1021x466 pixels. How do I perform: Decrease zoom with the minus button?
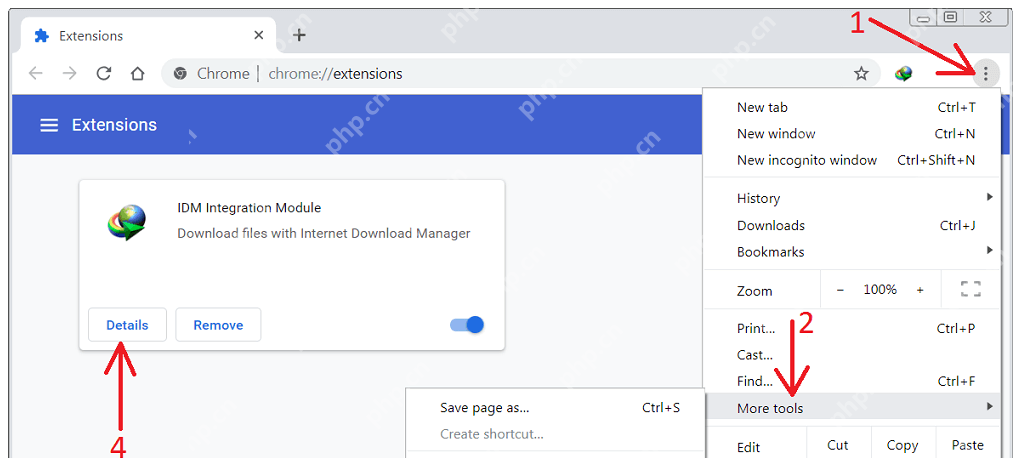coord(840,290)
